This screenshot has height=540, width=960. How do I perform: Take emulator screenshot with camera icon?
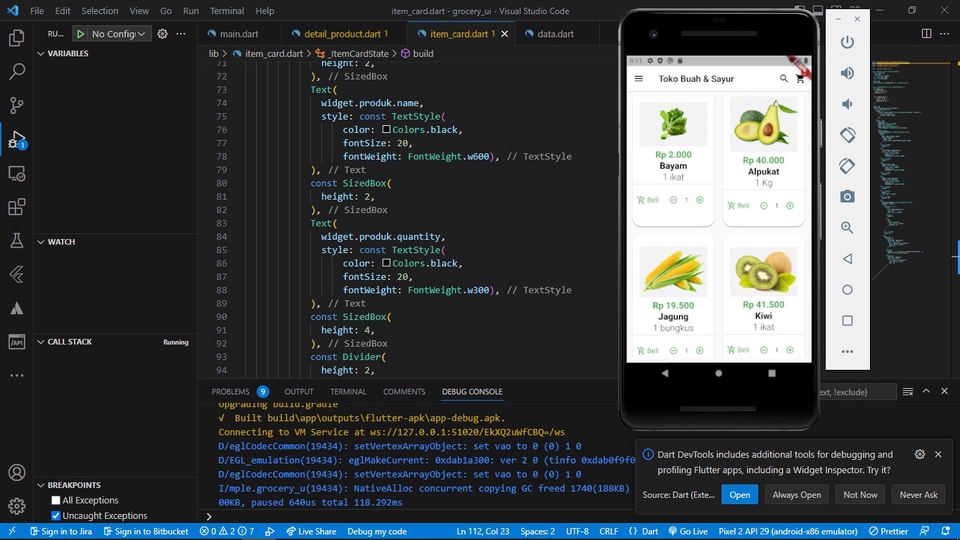[847, 197]
